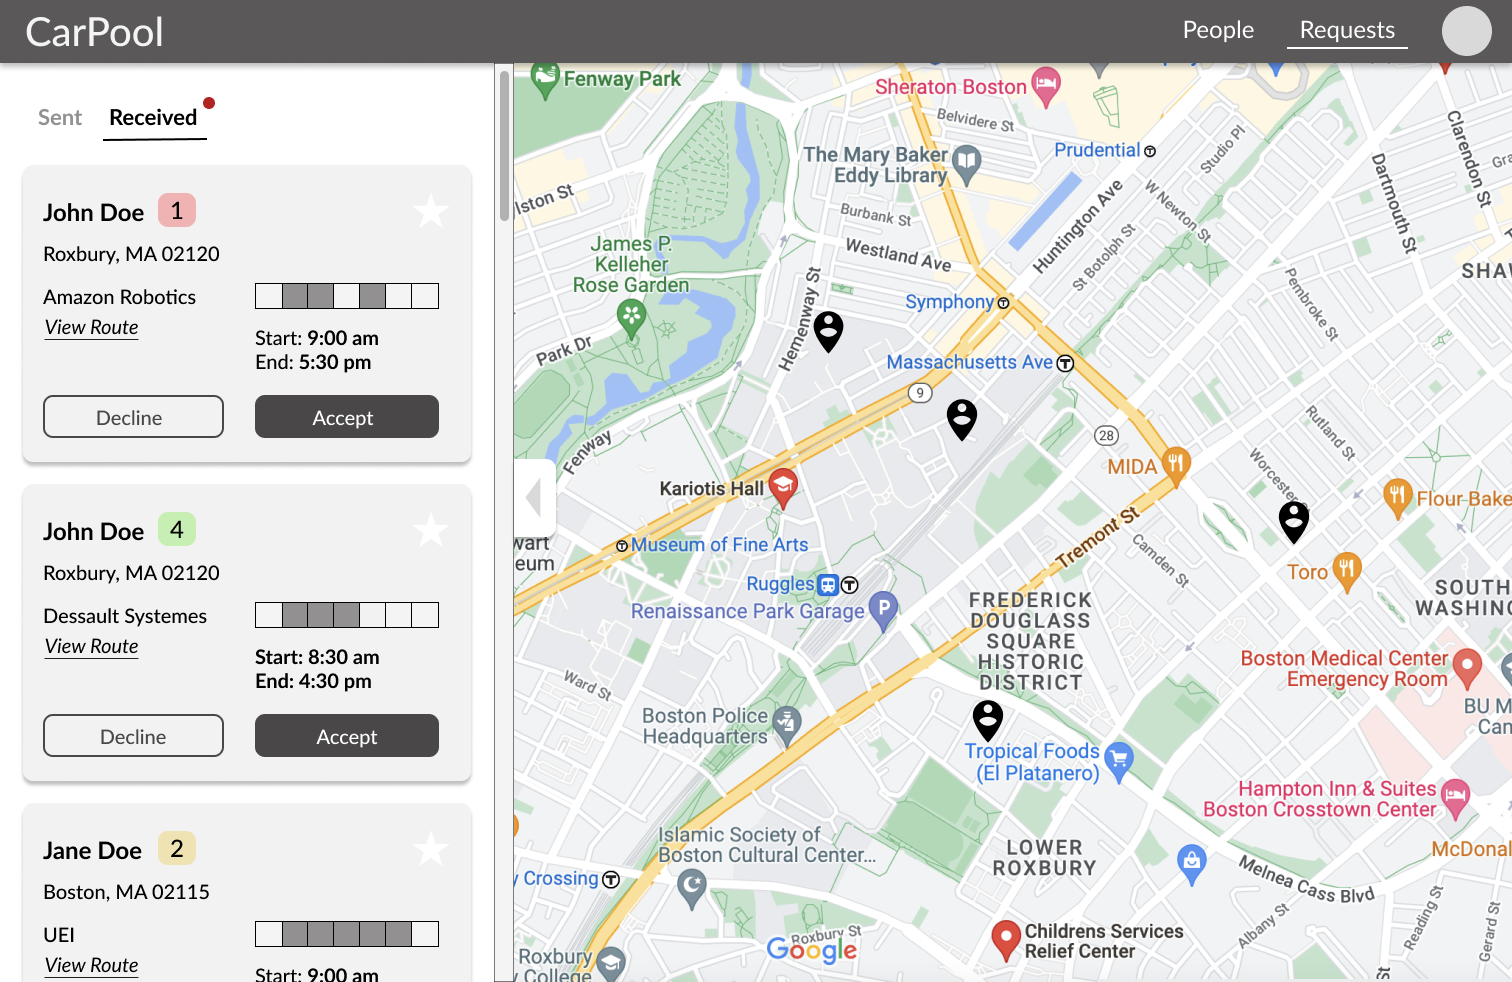View Route for Dessault Systemes request
Image resolution: width=1512 pixels, height=982 pixels.
click(92, 647)
